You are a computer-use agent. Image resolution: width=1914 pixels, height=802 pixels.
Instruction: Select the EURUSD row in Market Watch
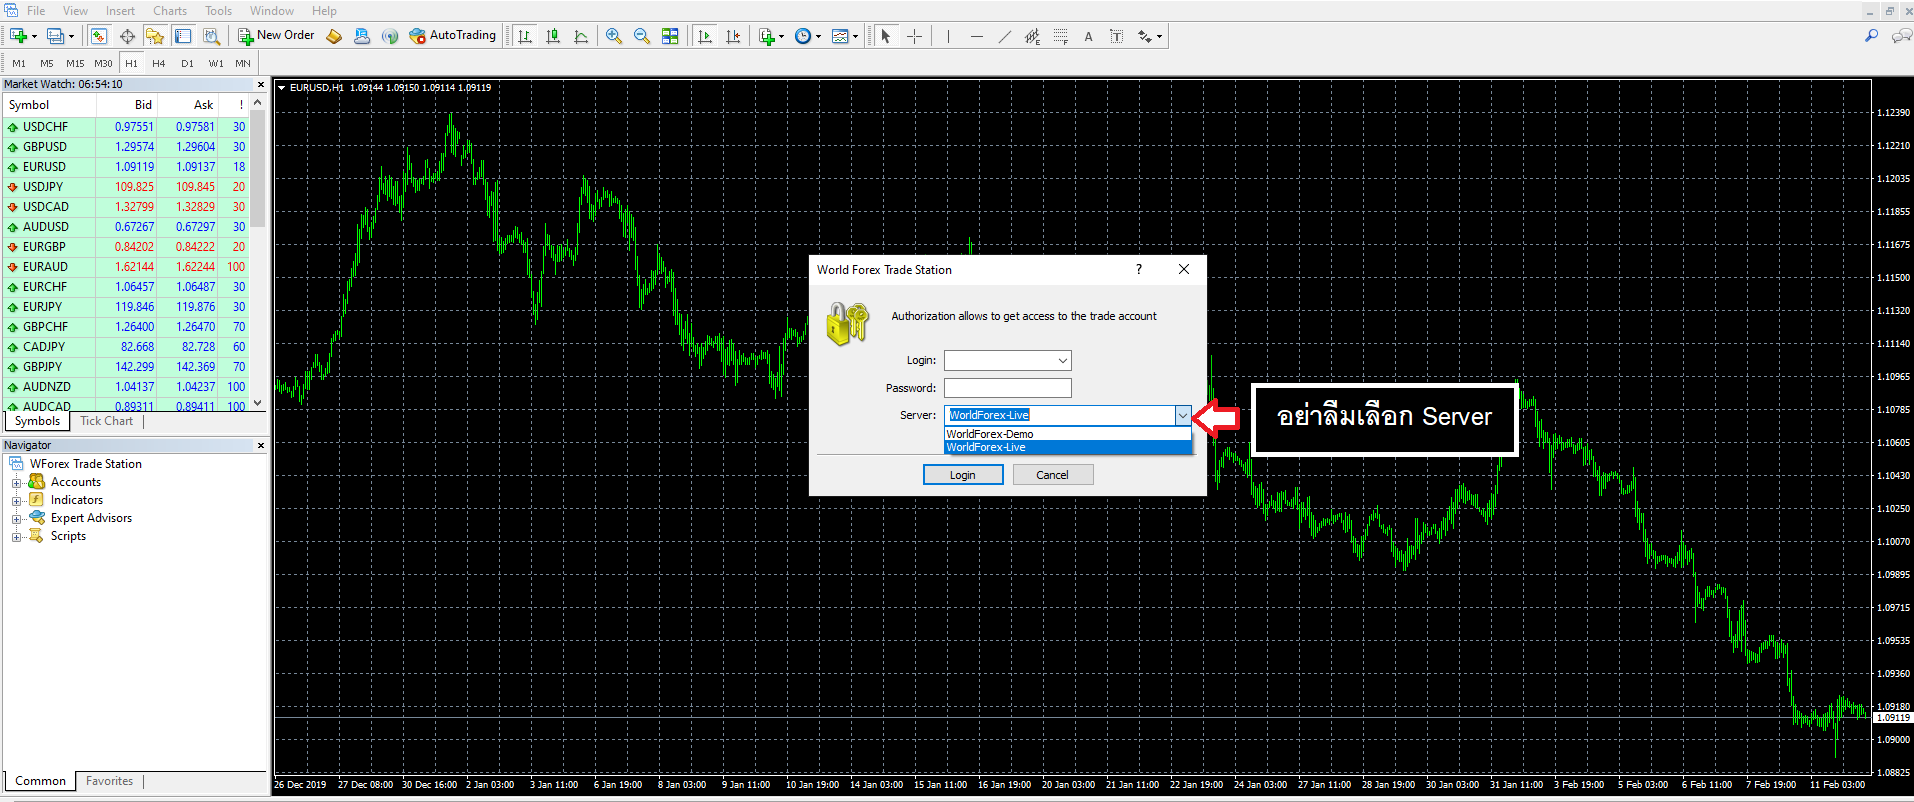click(126, 167)
